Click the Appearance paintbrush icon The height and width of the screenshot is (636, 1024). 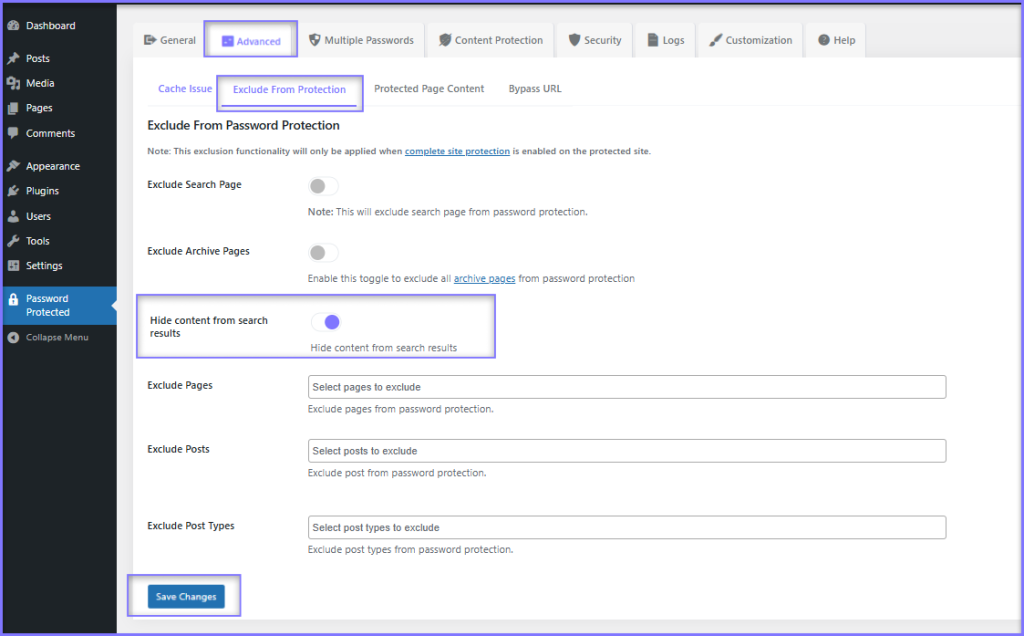(13, 166)
